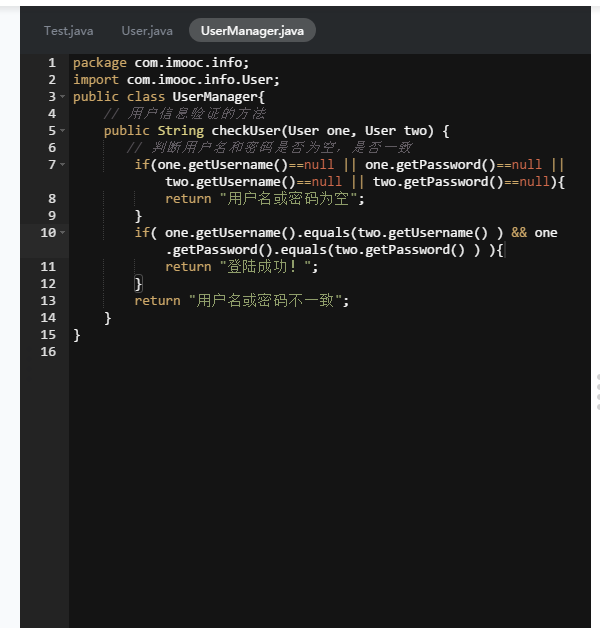Viewport: 600px width, 628px height.
Task: Collapse the null-check if block at line 7
Action: [62, 165]
